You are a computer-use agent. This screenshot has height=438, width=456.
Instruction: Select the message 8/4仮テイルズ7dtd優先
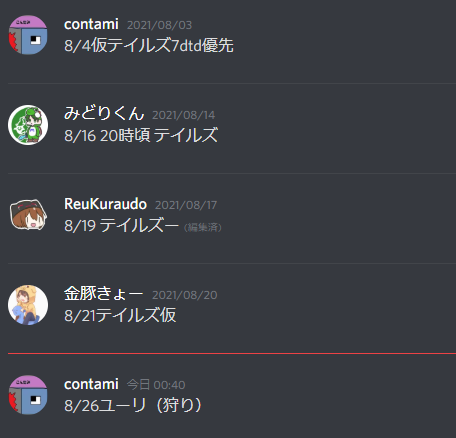(x=149, y=45)
